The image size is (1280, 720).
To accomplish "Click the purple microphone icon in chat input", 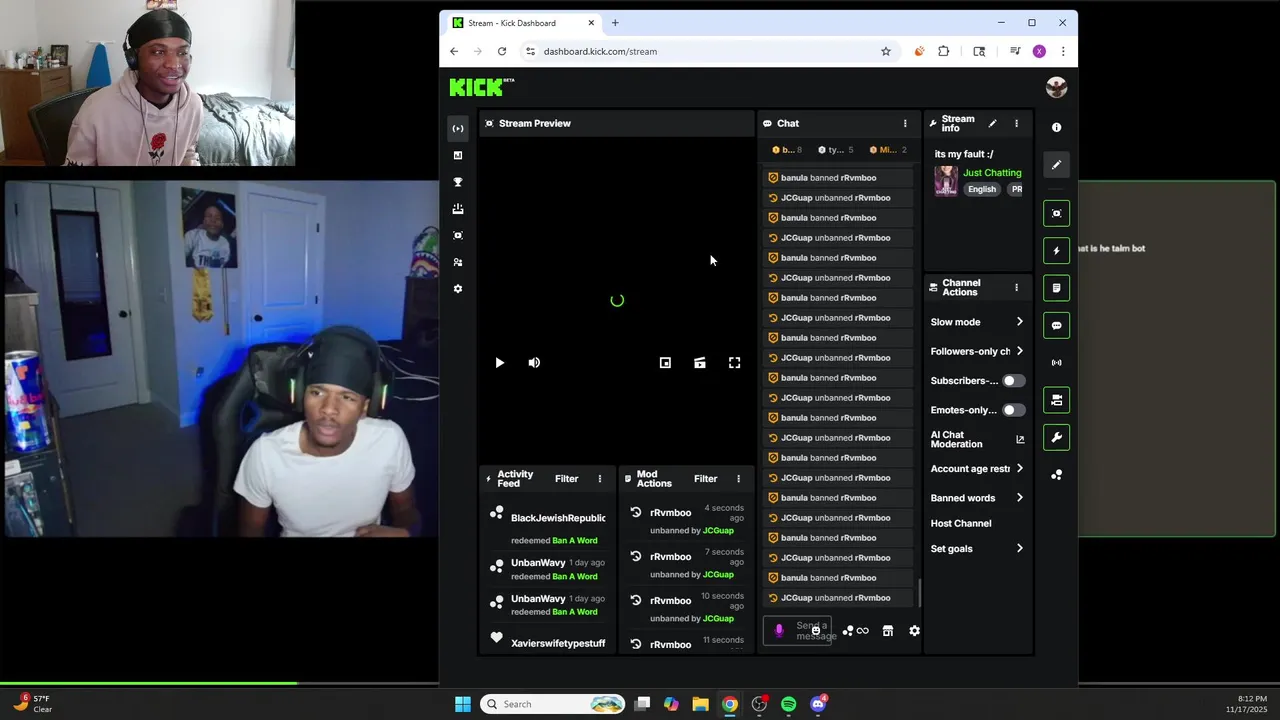I will [x=779, y=631].
